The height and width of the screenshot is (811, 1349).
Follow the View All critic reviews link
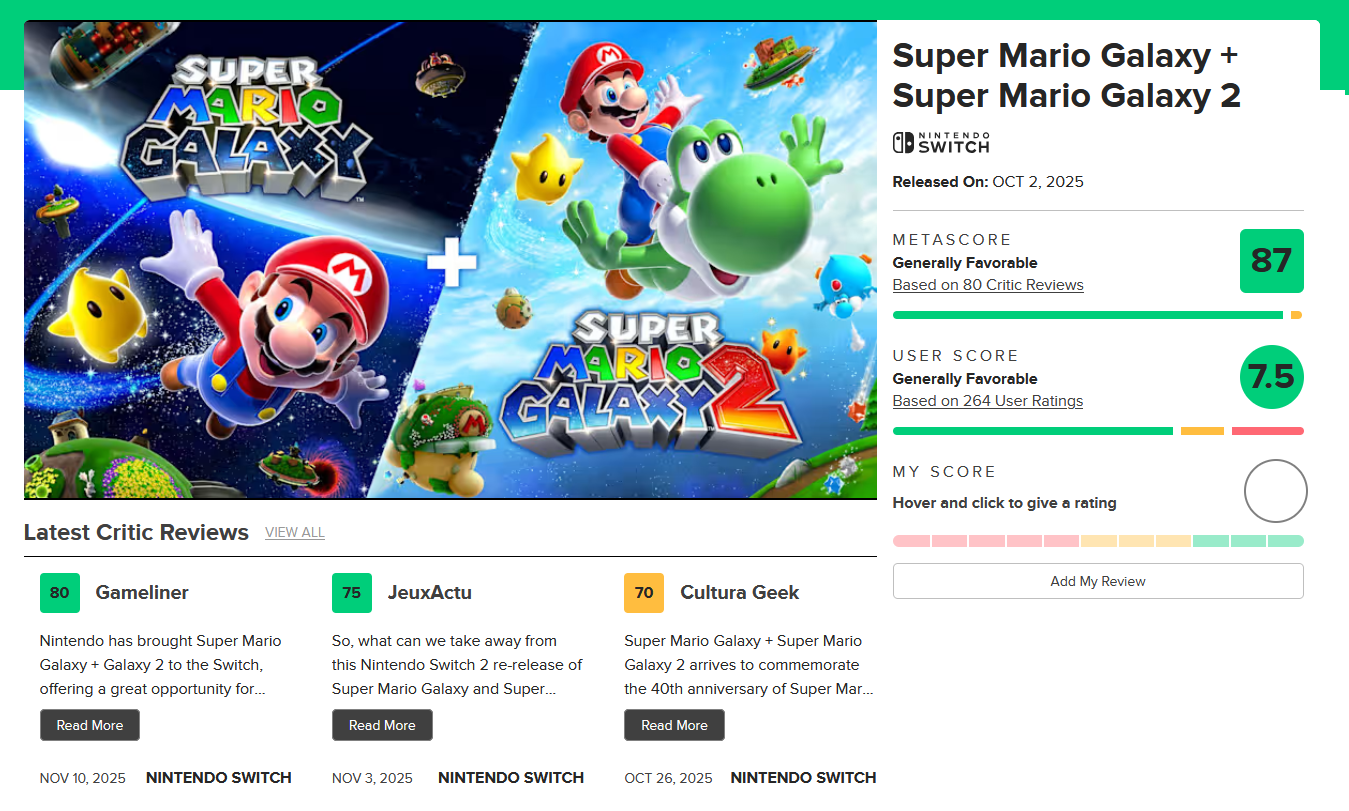(x=294, y=532)
